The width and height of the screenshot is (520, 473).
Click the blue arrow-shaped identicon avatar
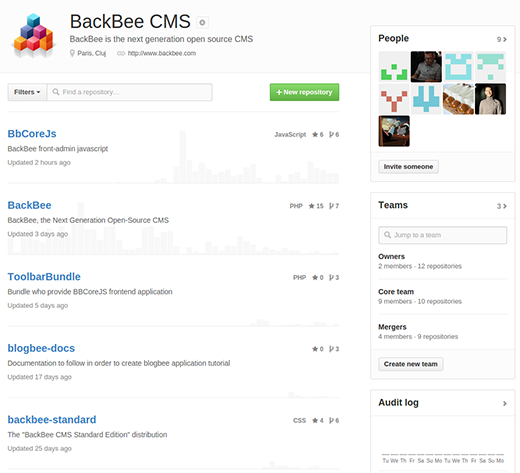[426, 99]
